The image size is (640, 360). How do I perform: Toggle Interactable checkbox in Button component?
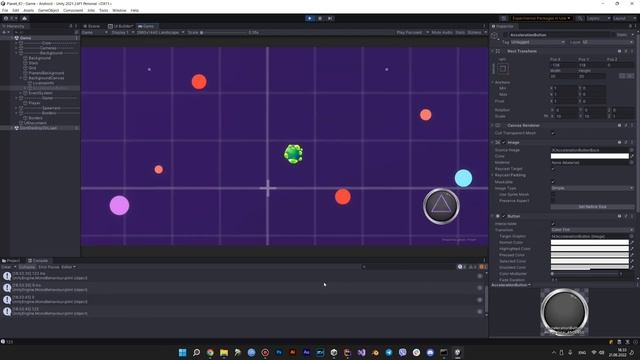pyautogui.click(x=553, y=224)
